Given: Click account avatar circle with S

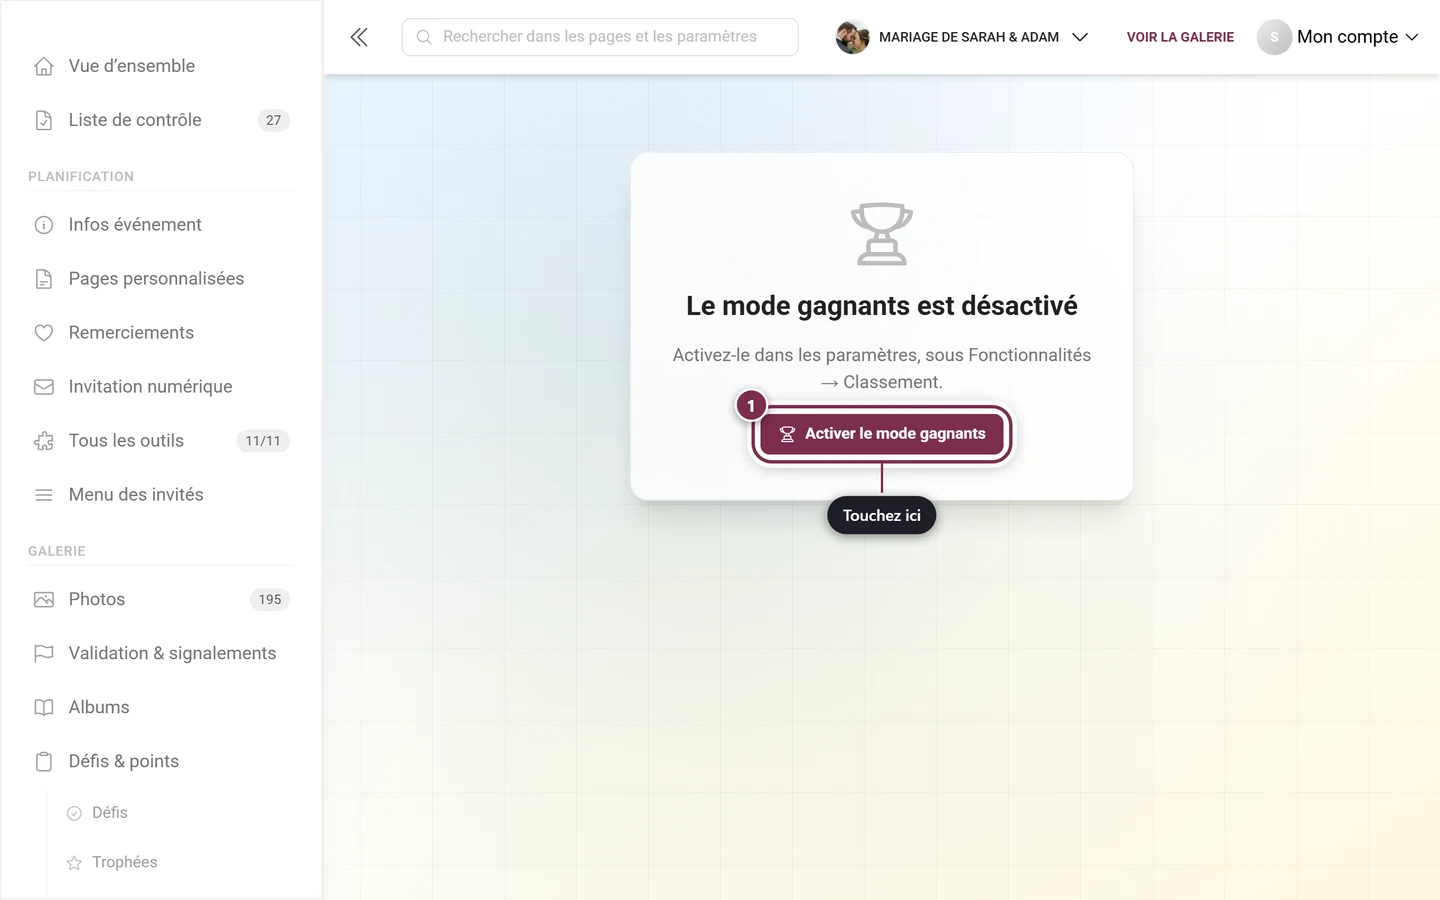Looking at the screenshot, I should (1274, 37).
